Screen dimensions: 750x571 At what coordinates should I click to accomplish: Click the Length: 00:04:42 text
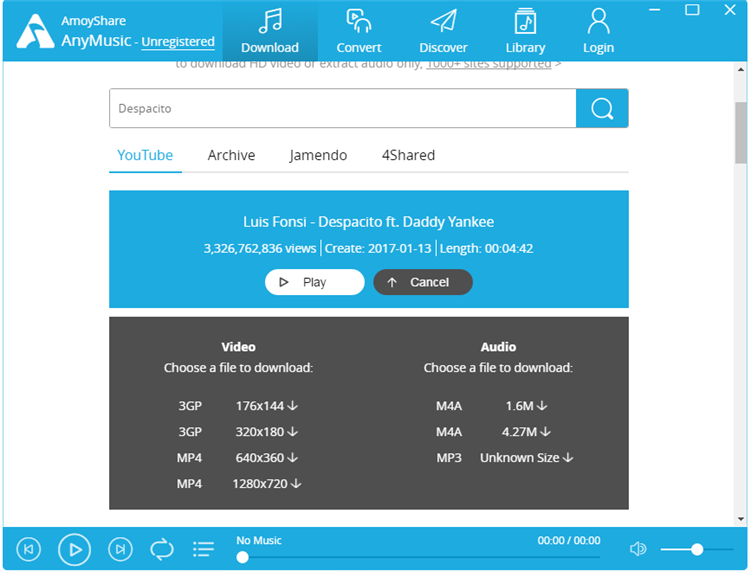pyautogui.click(x=486, y=249)
